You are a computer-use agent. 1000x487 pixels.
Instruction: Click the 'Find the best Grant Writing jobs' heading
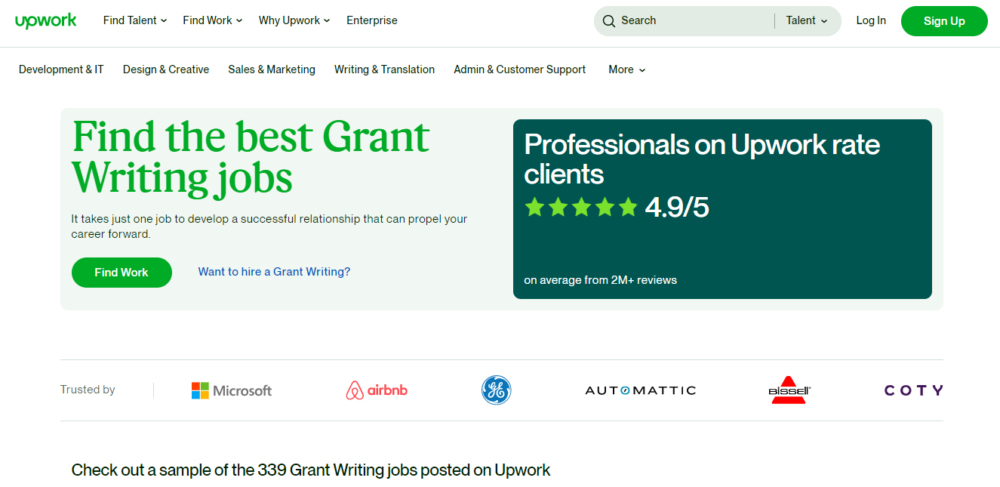pyautogui.click(x=251, y=157)
